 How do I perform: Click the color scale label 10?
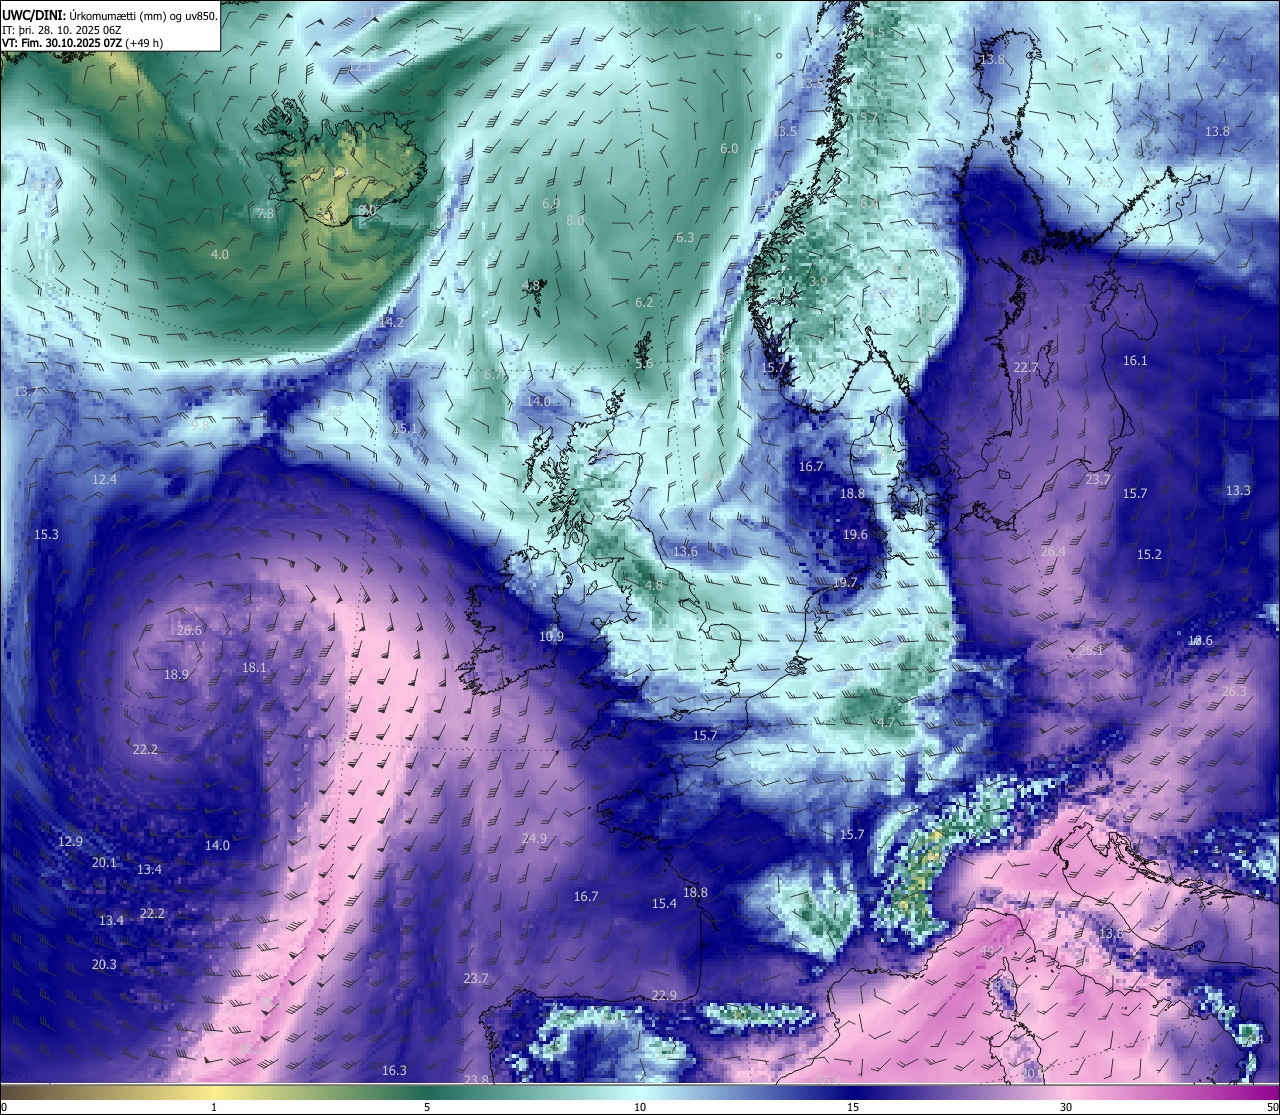coord(640,1107)
